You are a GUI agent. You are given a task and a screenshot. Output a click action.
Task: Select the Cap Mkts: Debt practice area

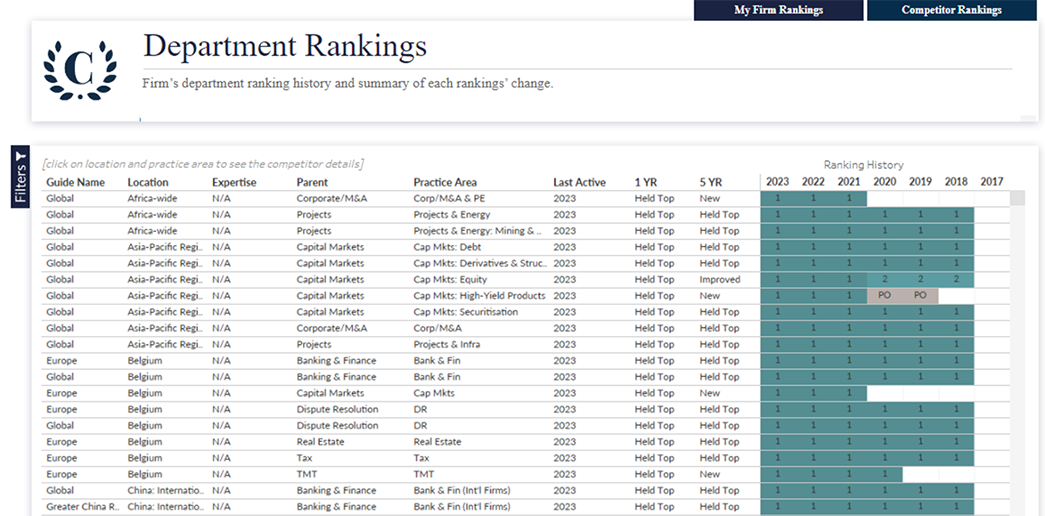448,247
